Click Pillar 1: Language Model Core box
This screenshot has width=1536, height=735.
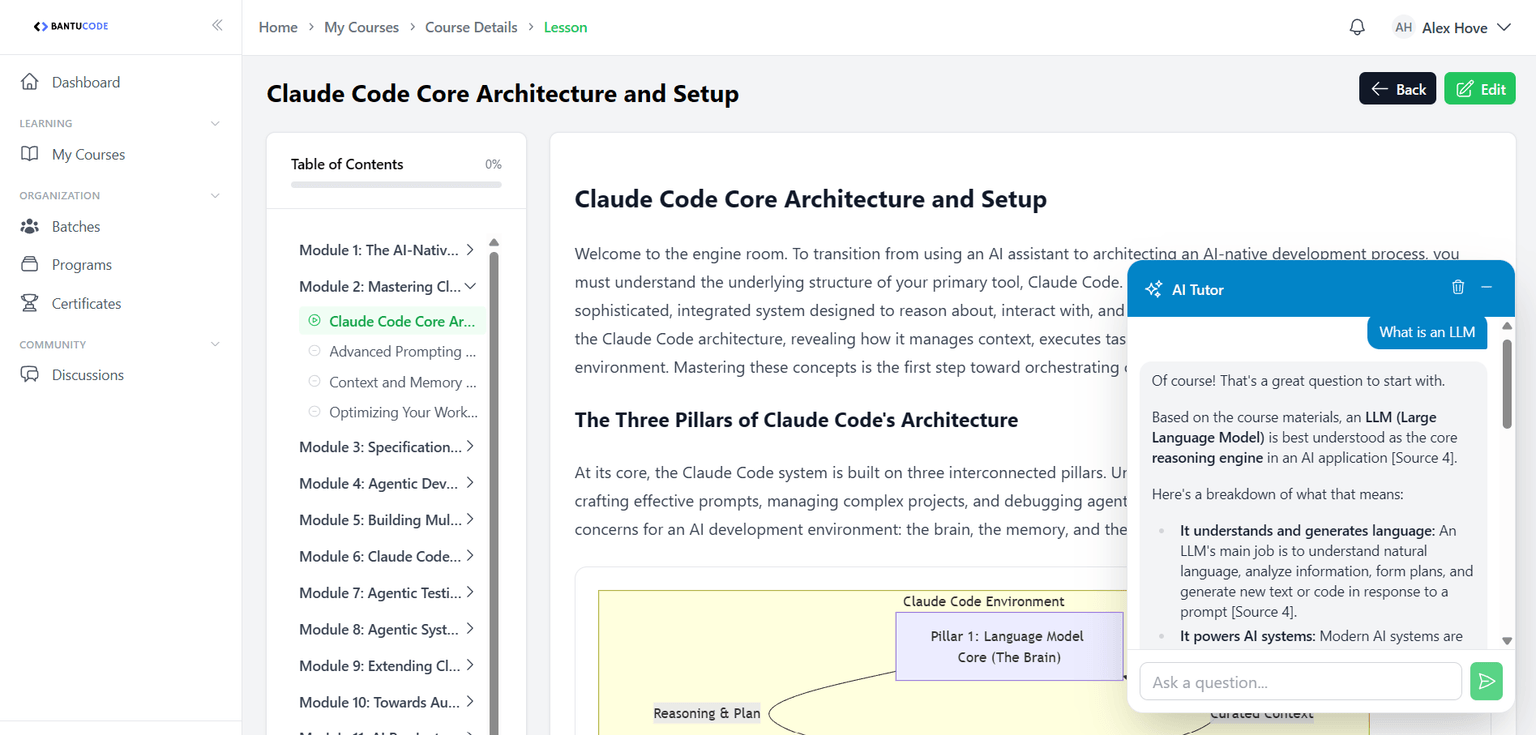(1009, 646)
